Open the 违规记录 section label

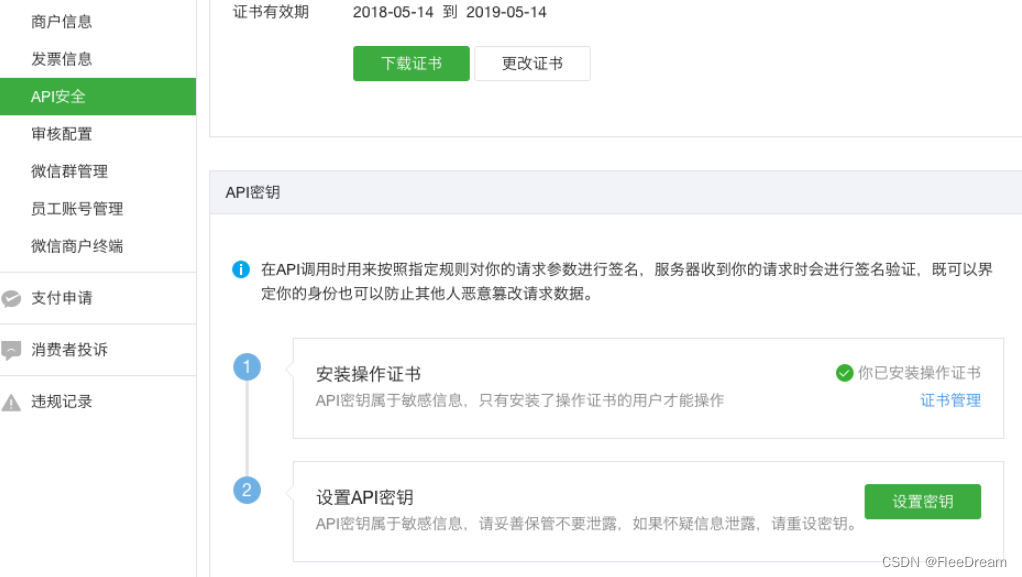[x=61, y=402]
